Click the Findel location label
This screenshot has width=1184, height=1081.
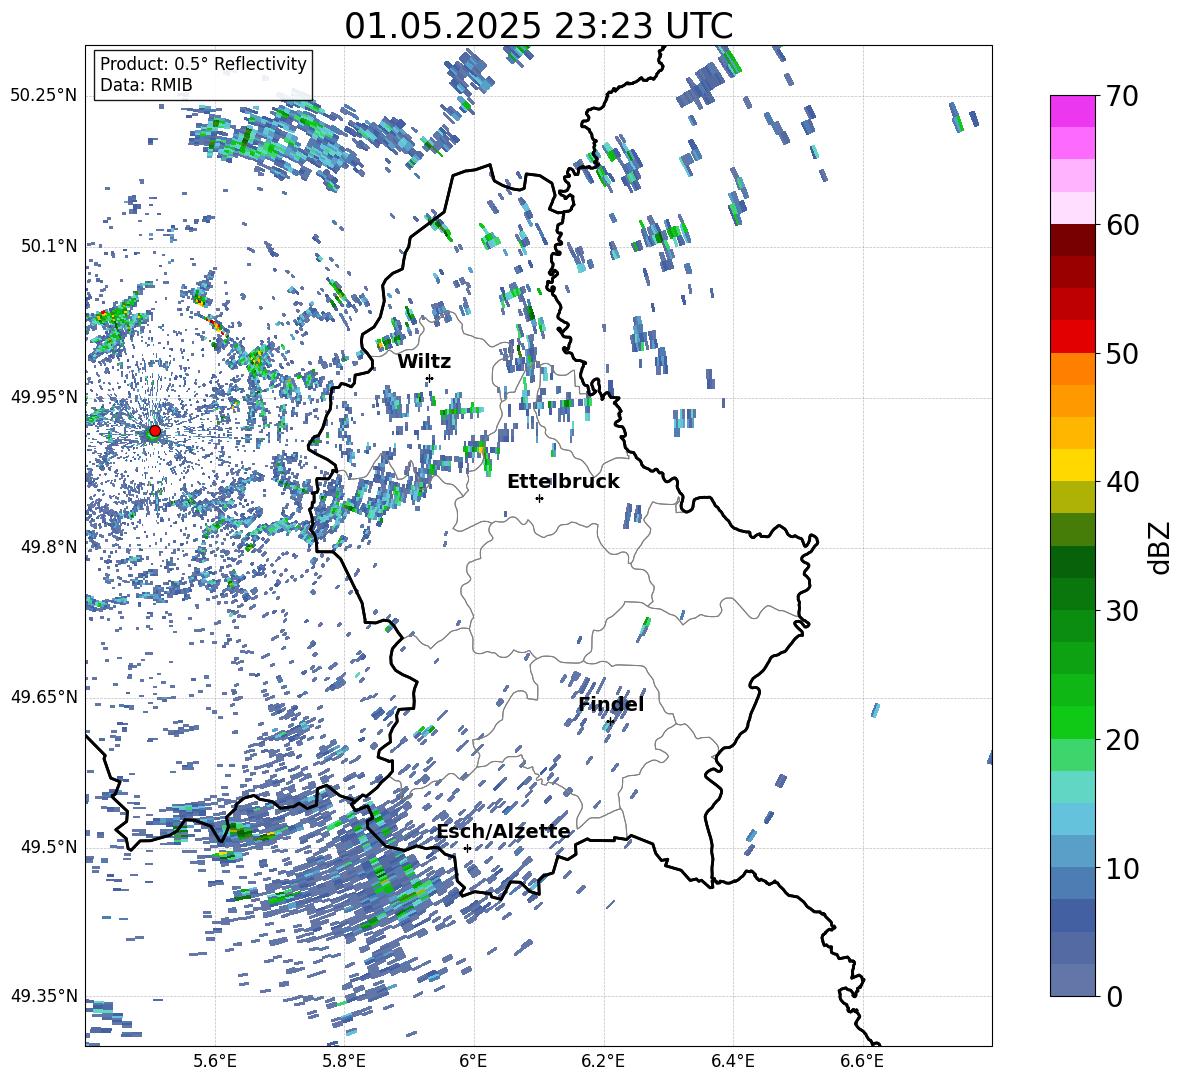tap(611, 704)
